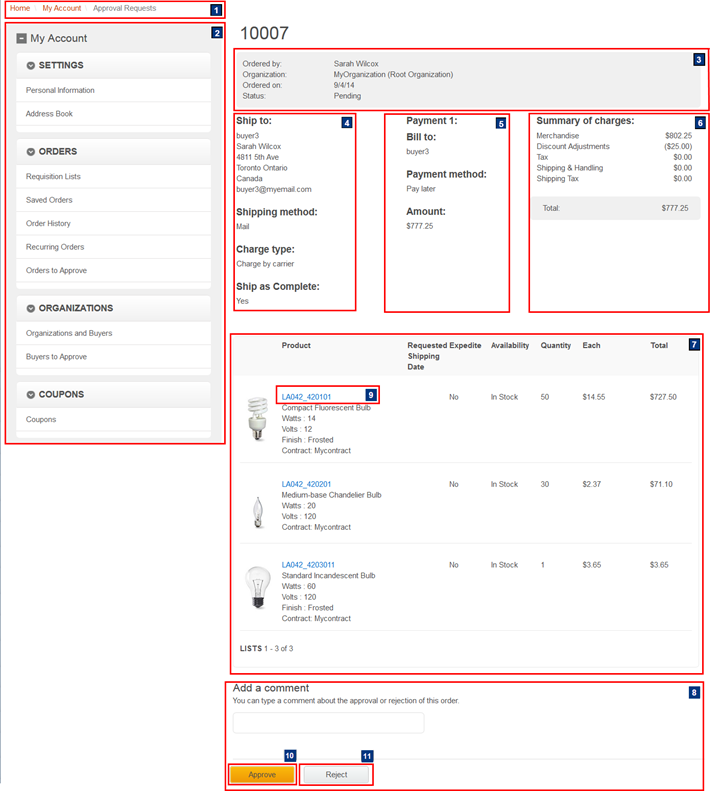Click Standard Incandescent Bulb thumbnail
Screen dimensions: 720x791
pyautogui.click(x=258, y=587)
